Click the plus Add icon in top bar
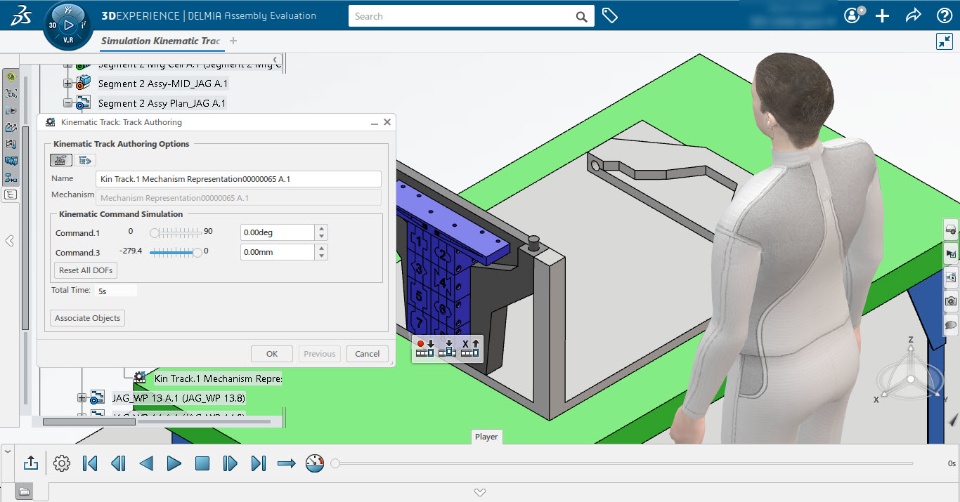960x502 pixels. pos(882,16)
